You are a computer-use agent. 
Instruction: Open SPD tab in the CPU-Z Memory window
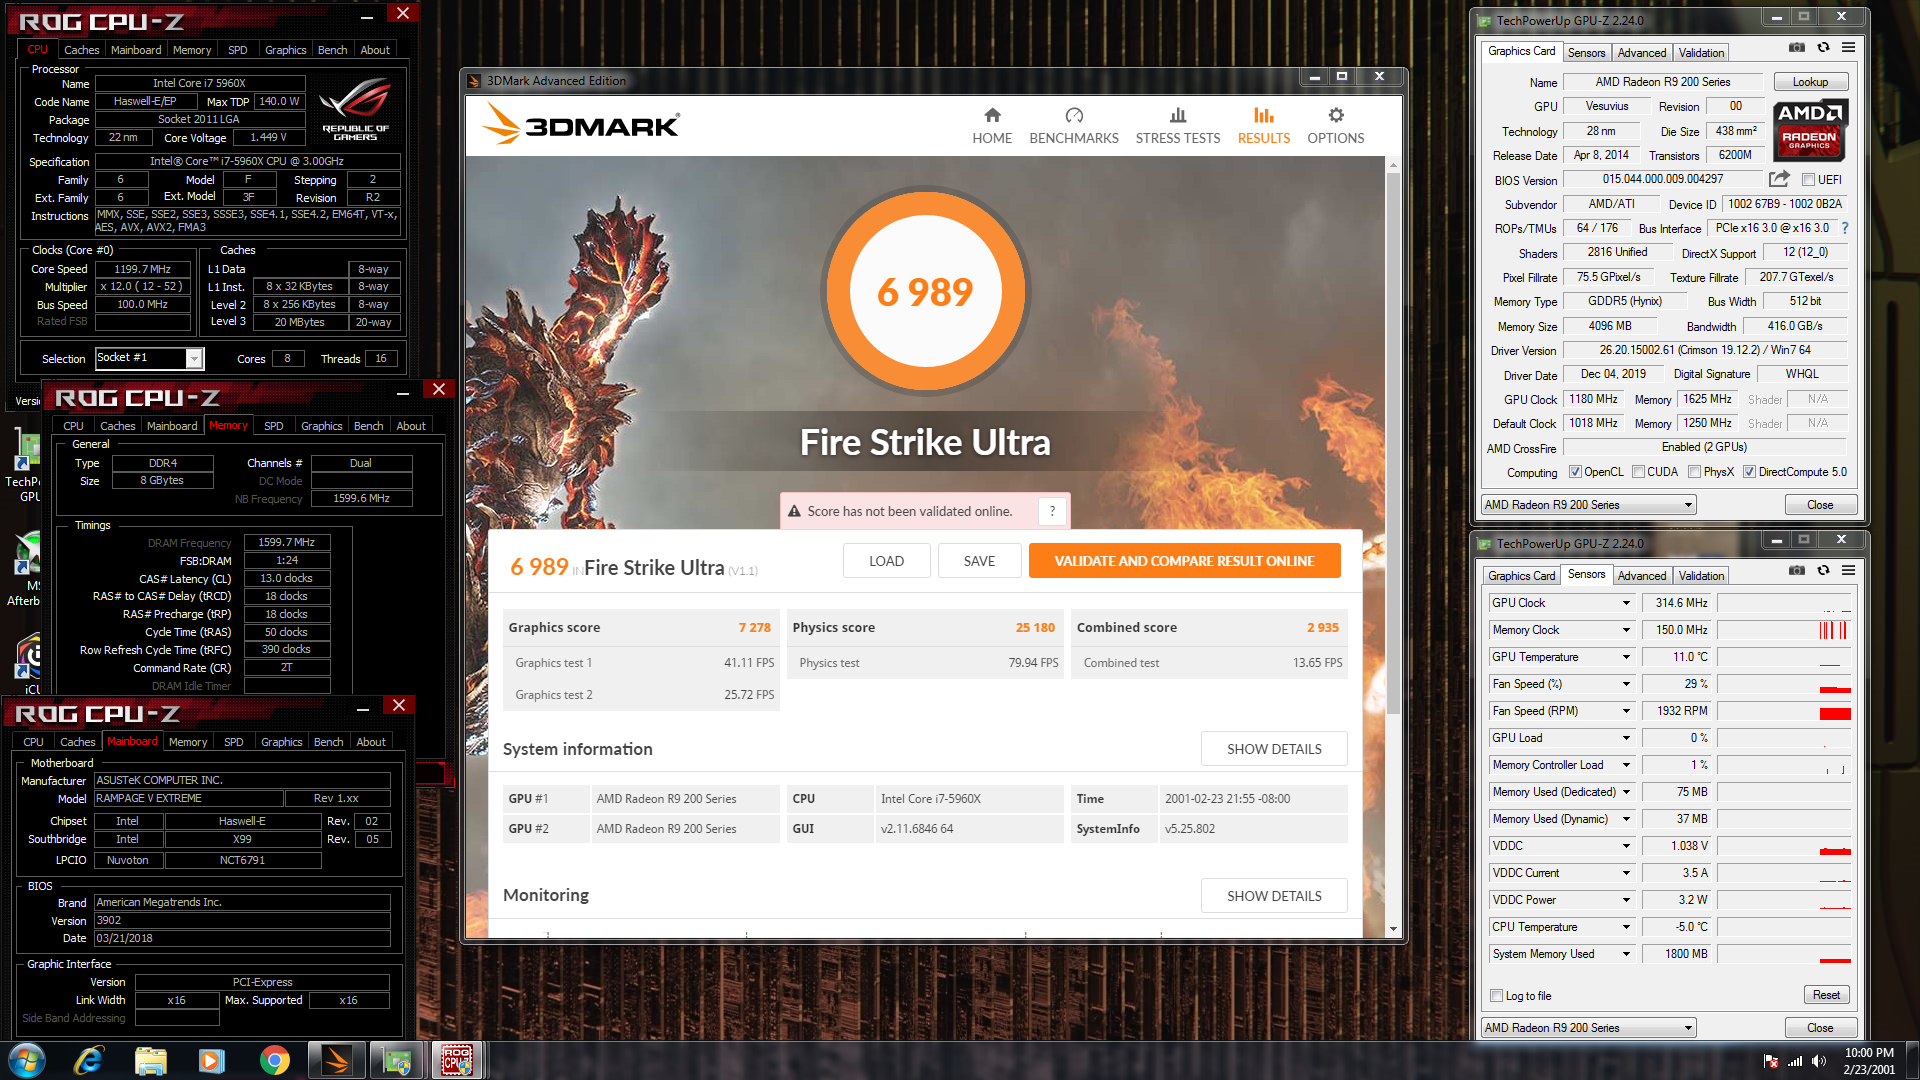(273, 426)
